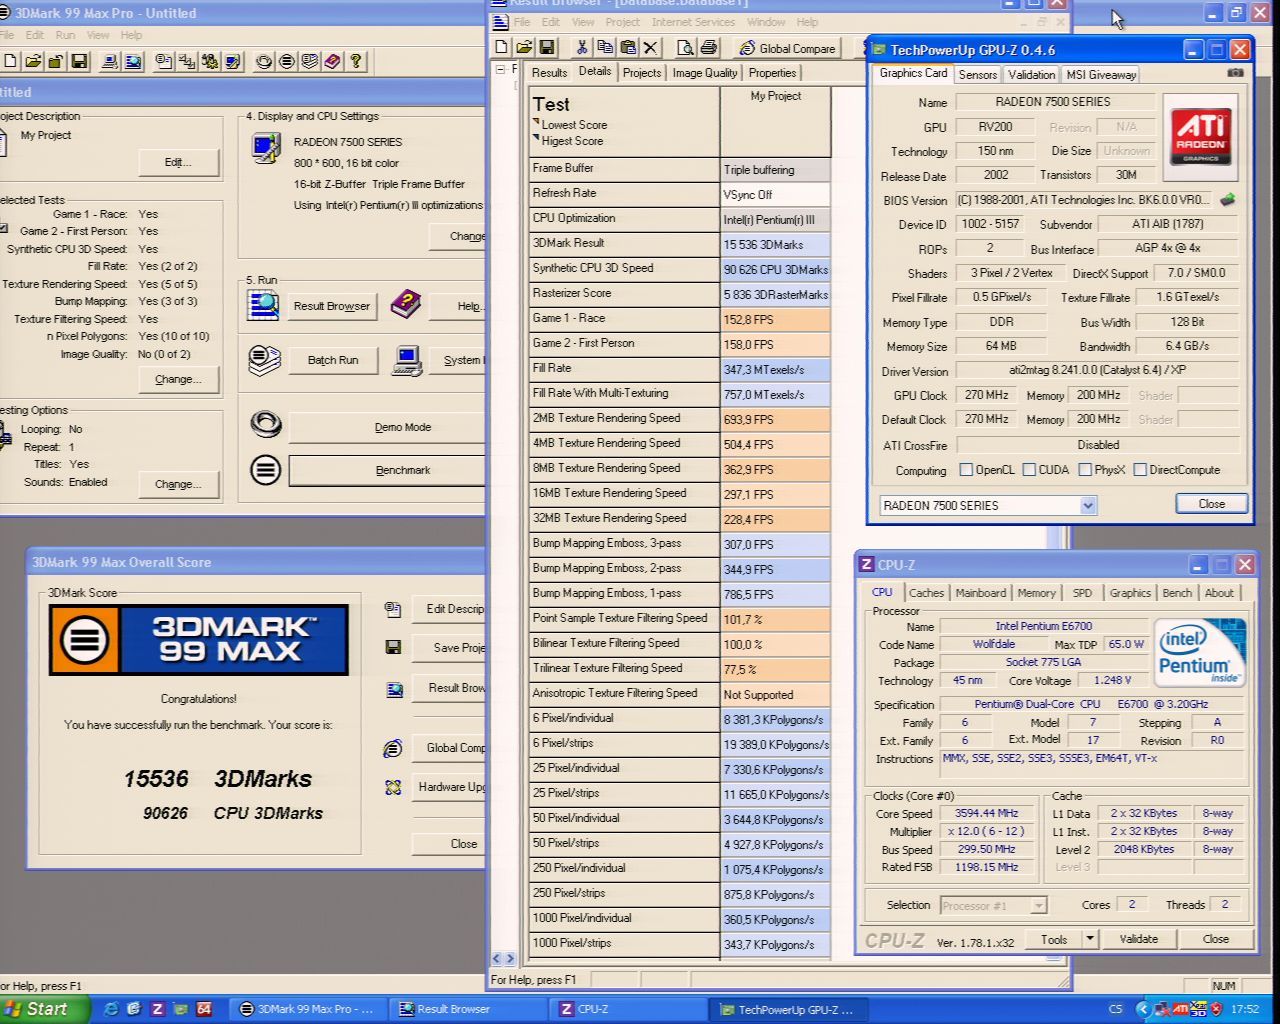Click New document icon in Result Browser toolbar

[502, 47]
